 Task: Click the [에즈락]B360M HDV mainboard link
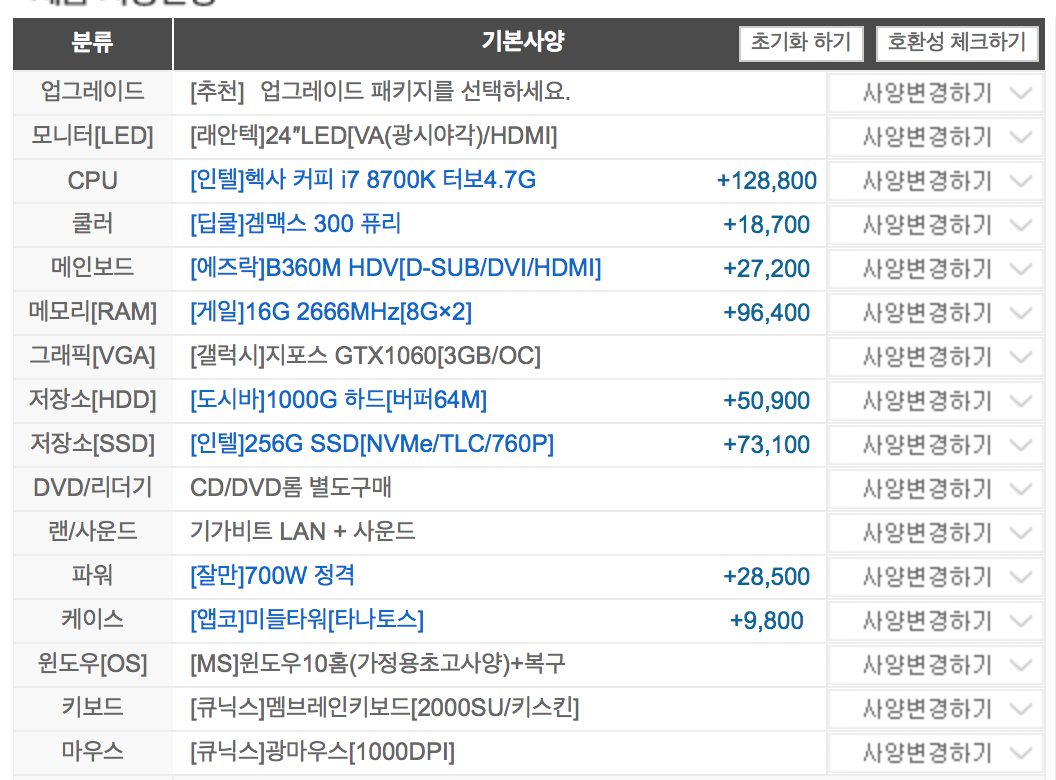[395, 268]
